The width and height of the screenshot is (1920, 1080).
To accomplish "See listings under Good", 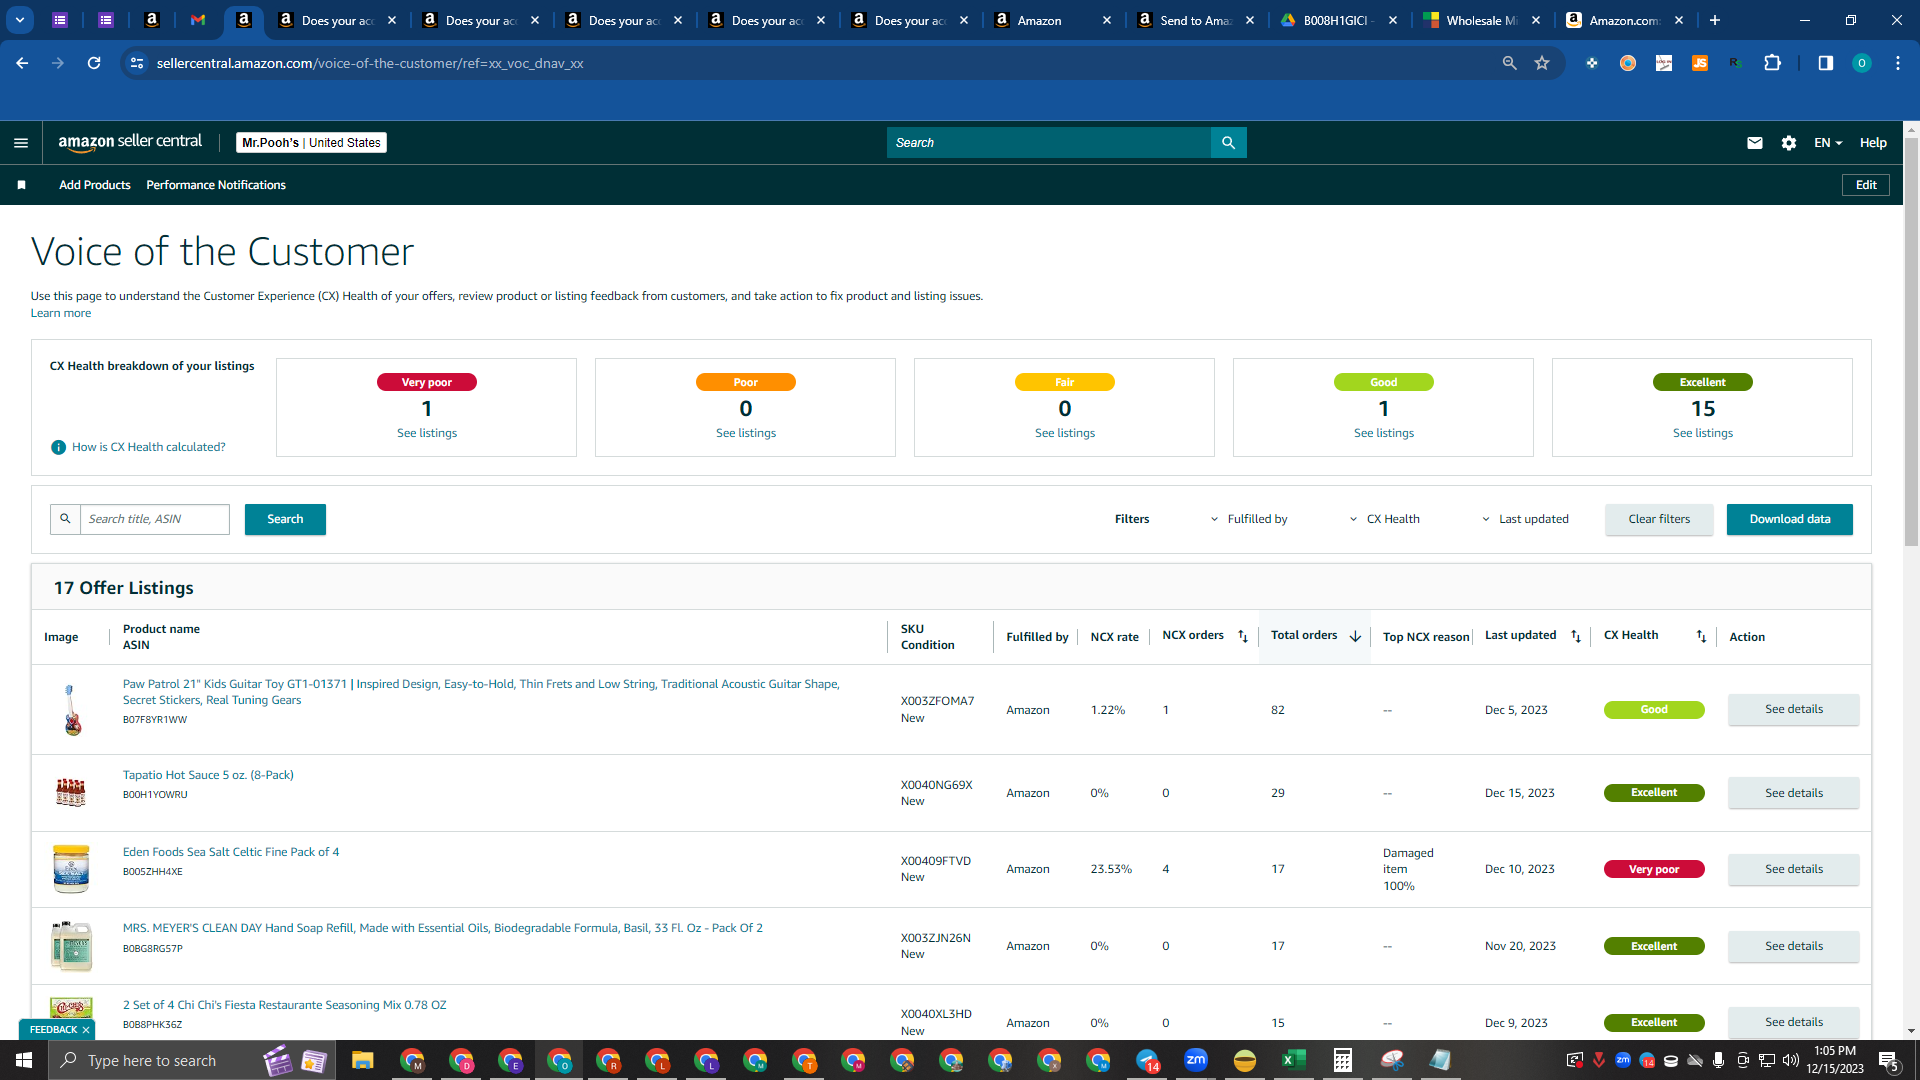I will click(1384, 433).
